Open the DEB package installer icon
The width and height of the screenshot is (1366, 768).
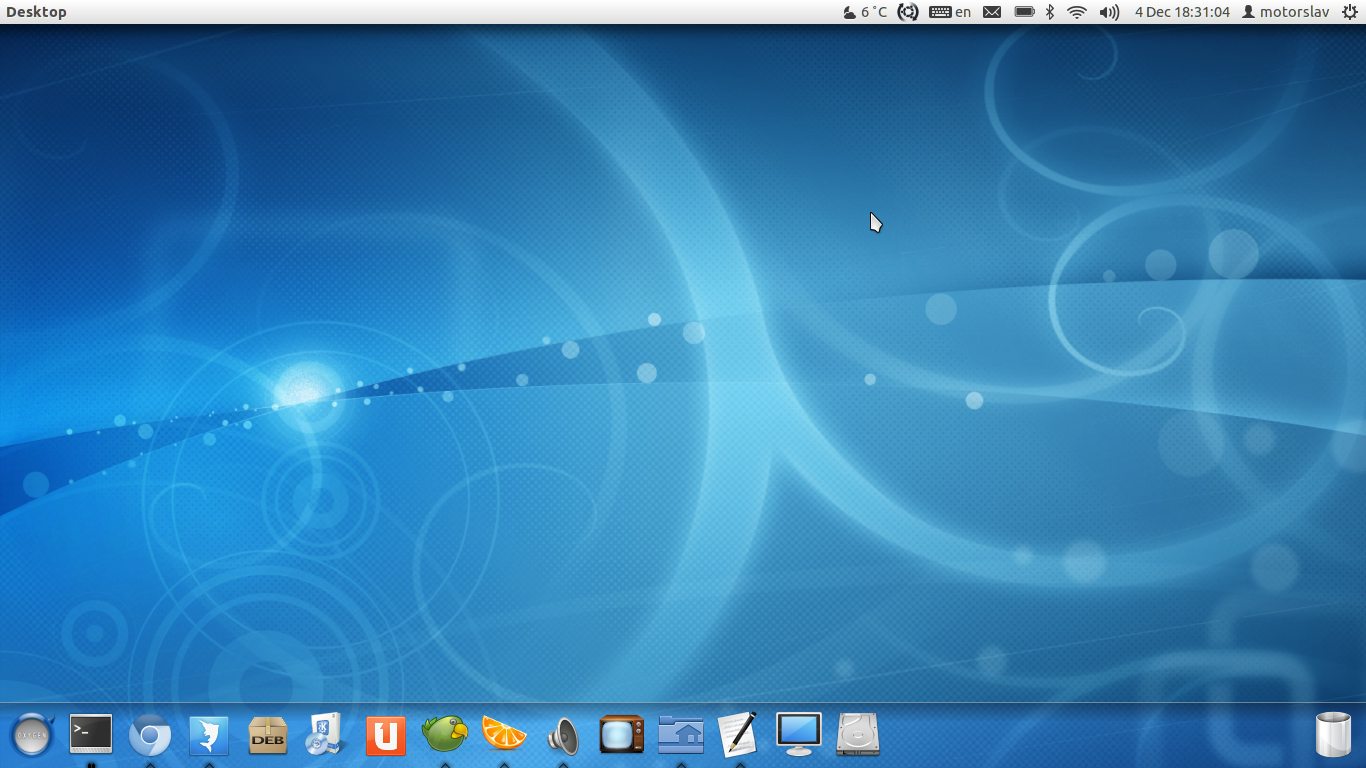coord(268,736)
